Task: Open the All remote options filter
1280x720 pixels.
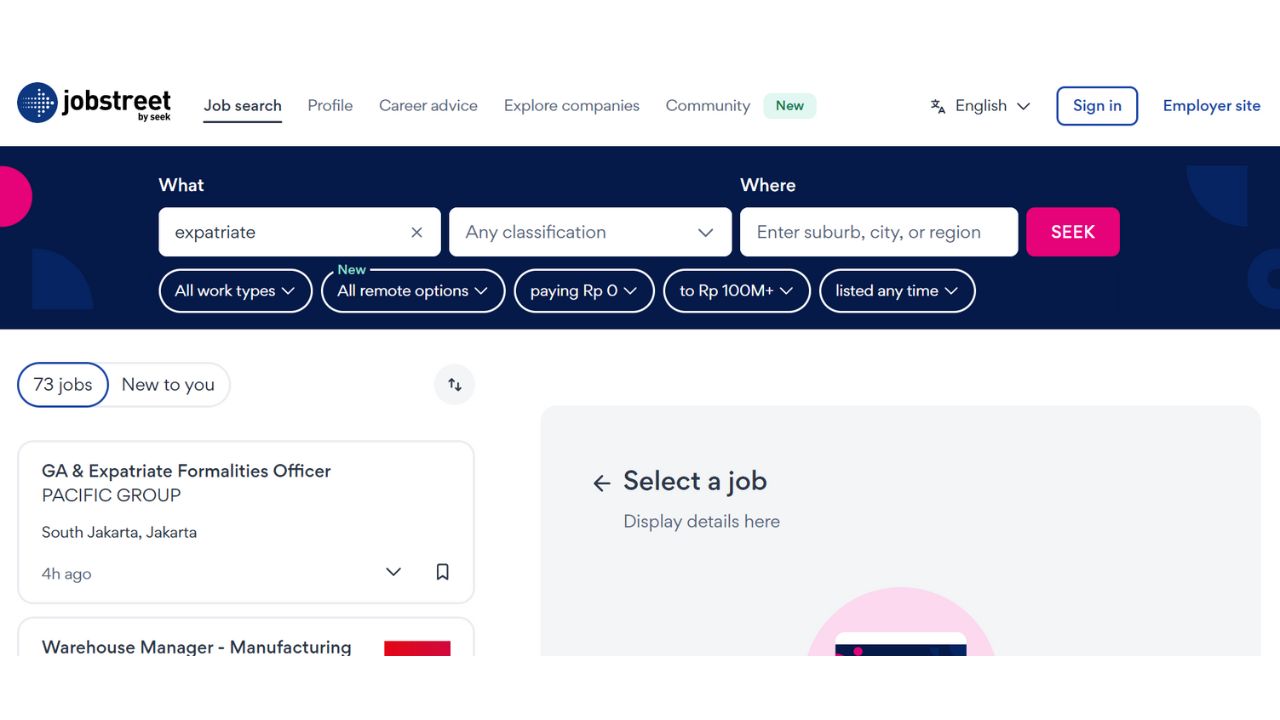Action: coord(412,290)
